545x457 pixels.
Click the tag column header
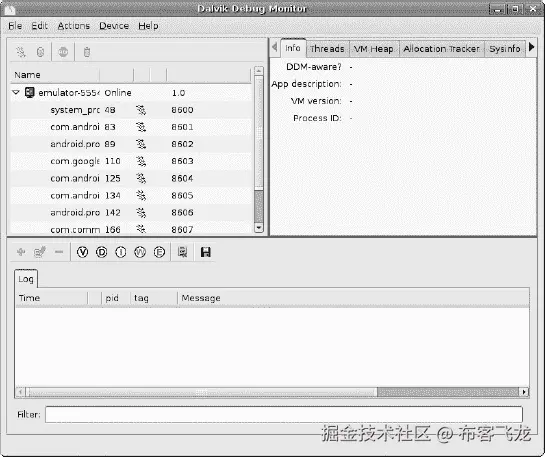[x=154, y=298]
